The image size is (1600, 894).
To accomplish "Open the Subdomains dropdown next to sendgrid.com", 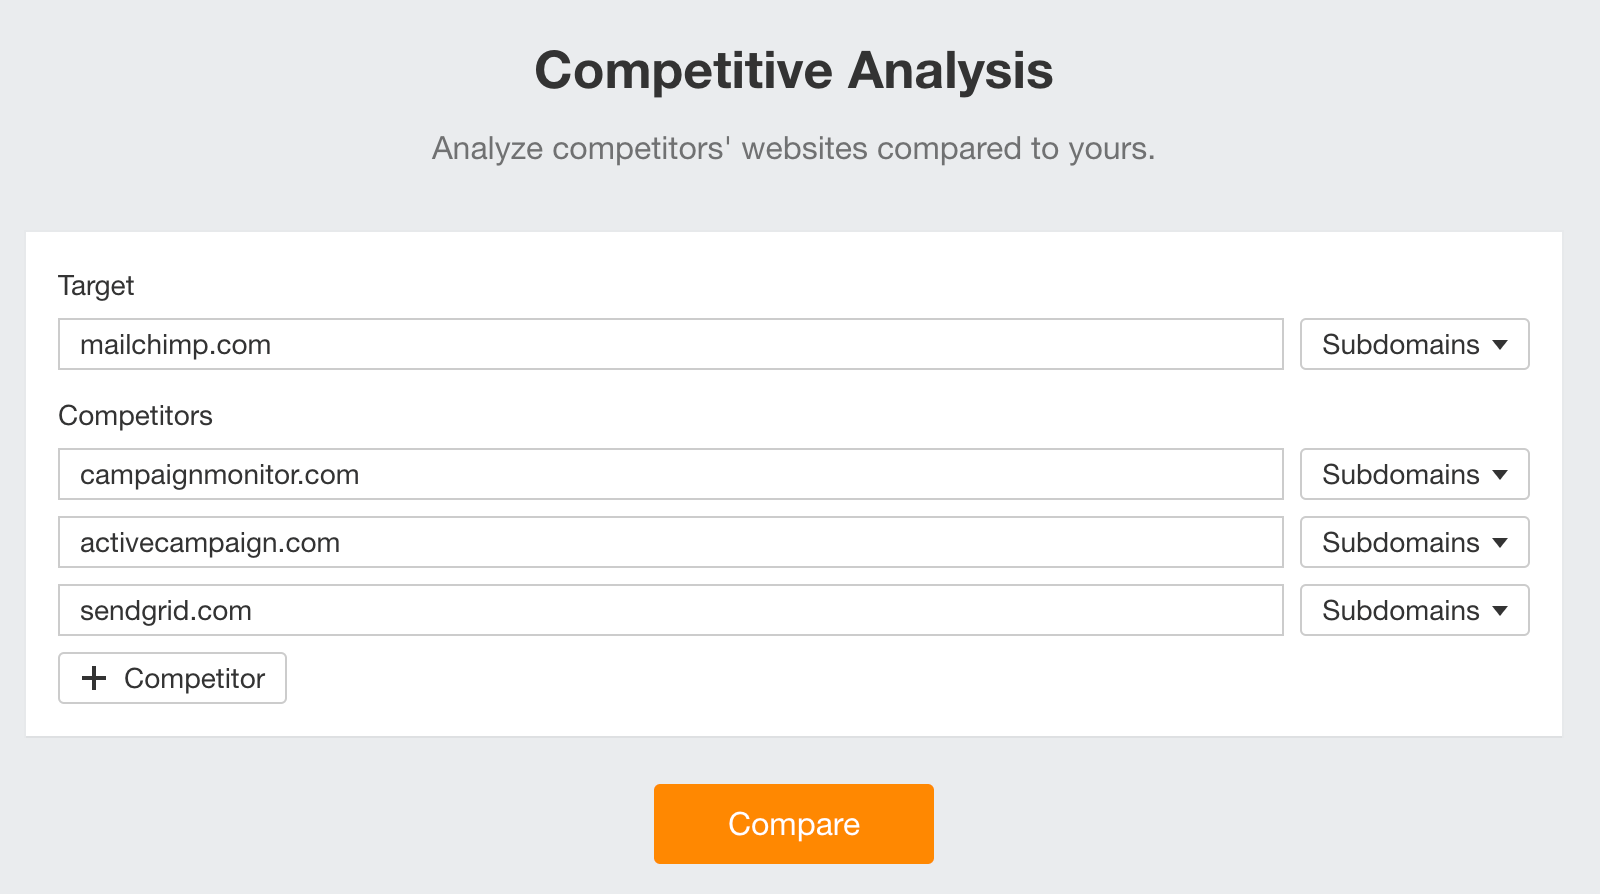I will [1413, 610].
